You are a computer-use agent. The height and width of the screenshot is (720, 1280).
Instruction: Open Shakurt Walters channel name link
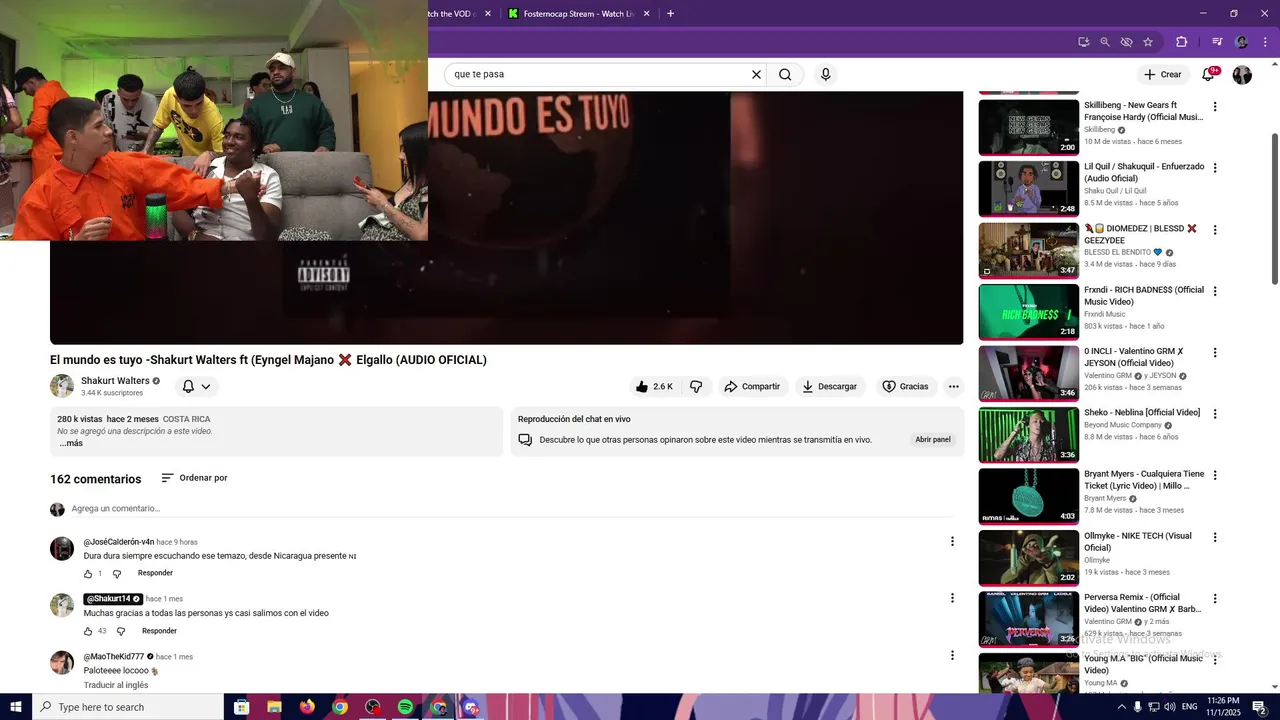point(115,381)
